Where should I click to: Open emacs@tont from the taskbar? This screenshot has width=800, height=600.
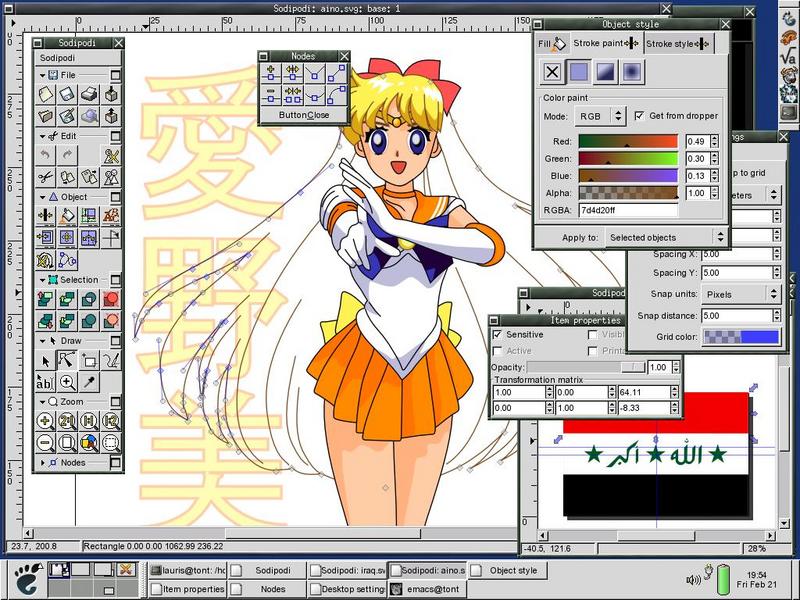tap(427, 589)
